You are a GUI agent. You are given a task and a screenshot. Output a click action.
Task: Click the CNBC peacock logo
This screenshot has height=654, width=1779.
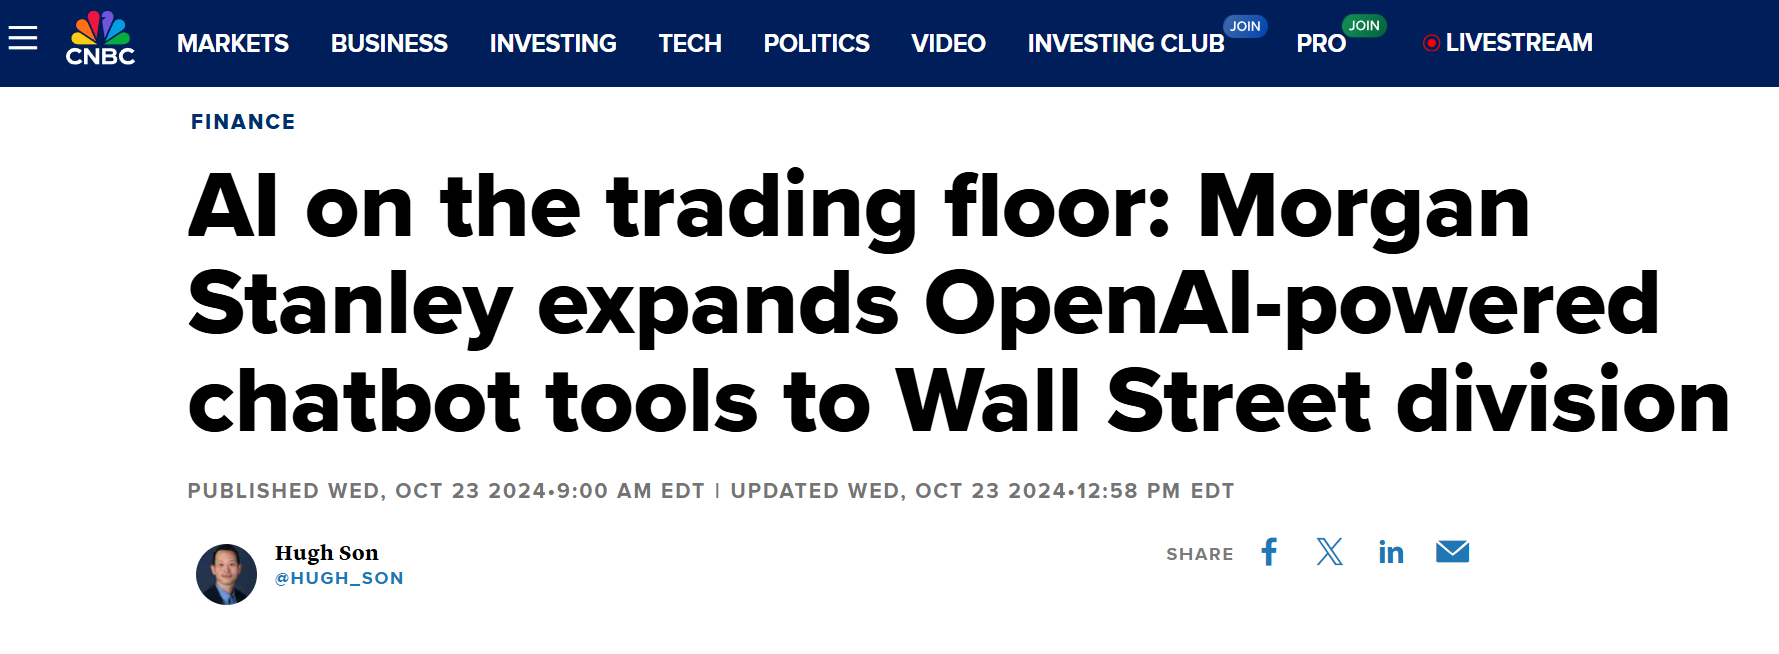pos(100,39)
